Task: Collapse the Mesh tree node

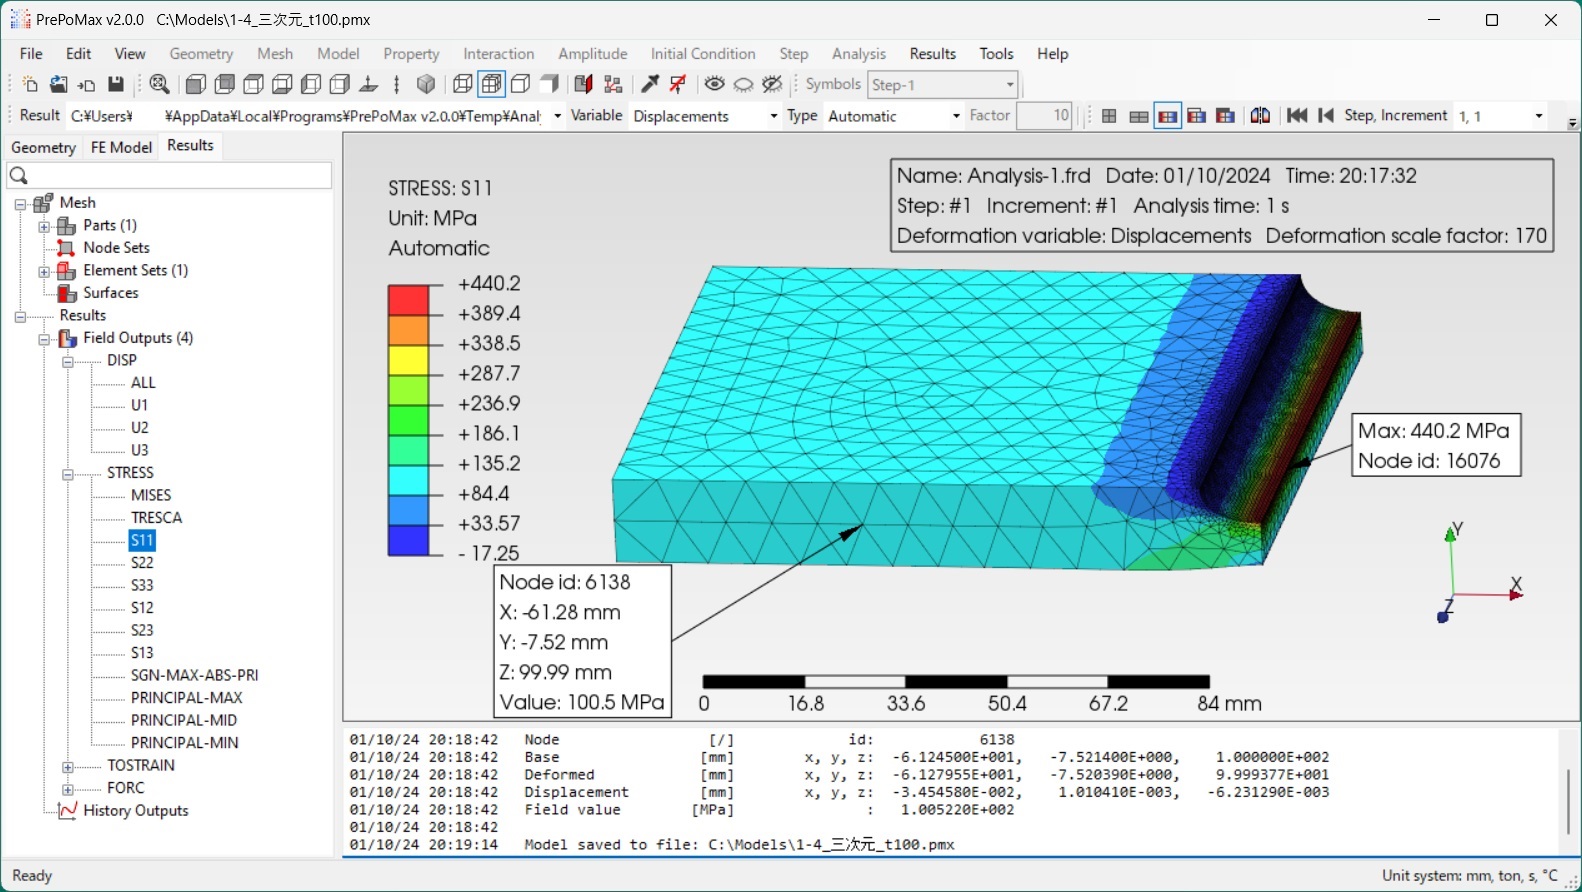Action: click(20, 204)
